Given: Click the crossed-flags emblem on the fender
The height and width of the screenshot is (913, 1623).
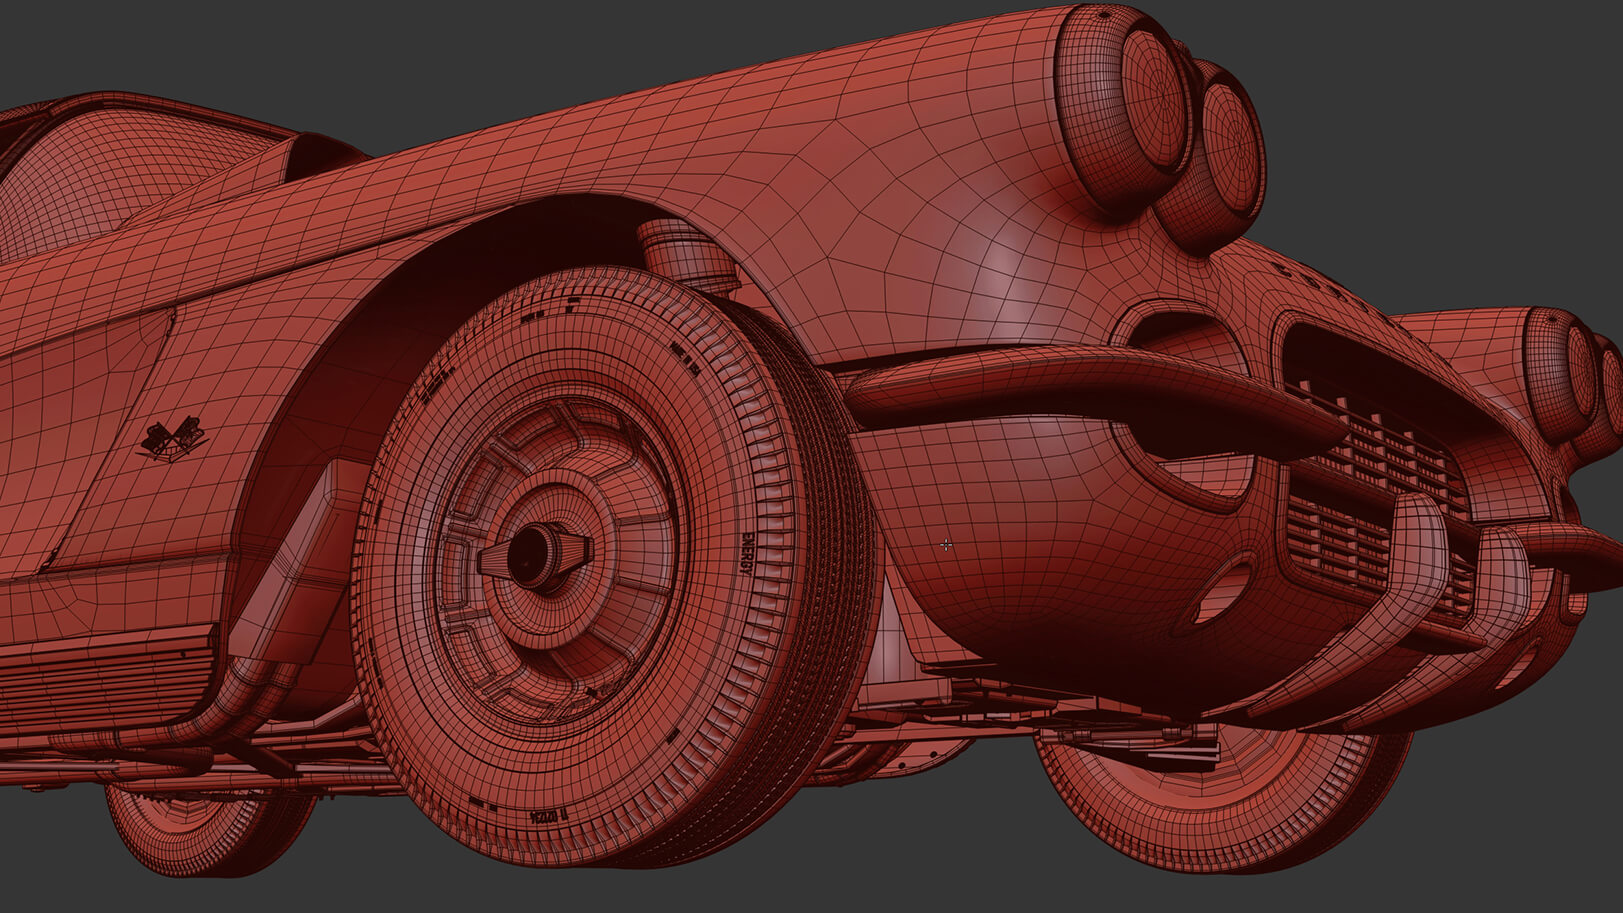Looking at the screenshot, I should pos(172,438).
